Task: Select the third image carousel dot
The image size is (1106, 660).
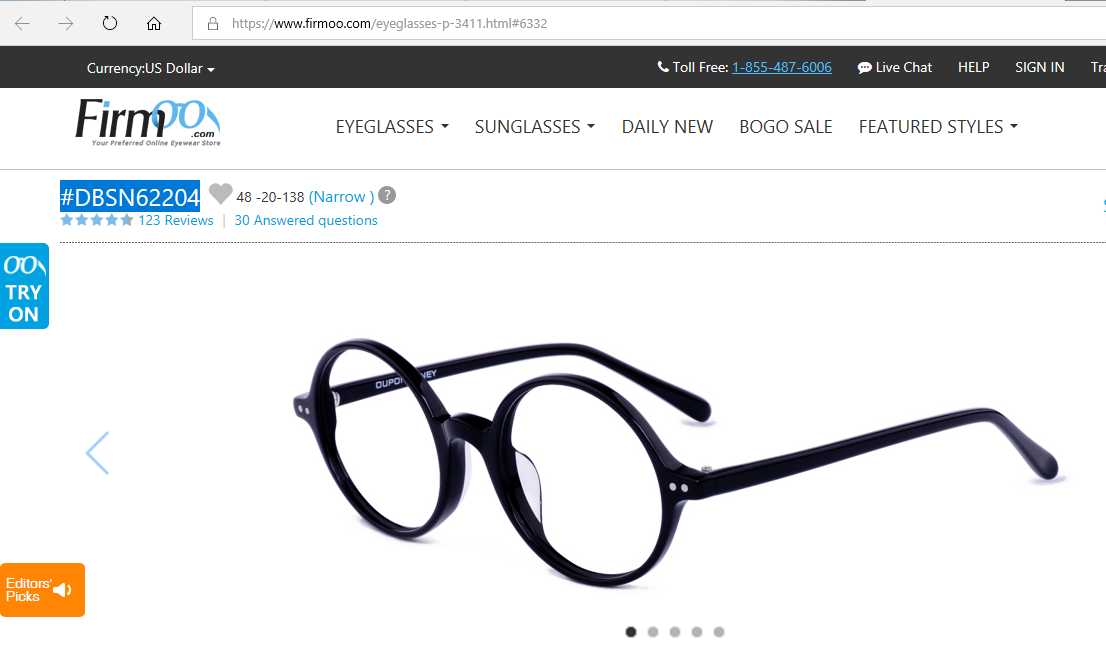Action: 675,632
